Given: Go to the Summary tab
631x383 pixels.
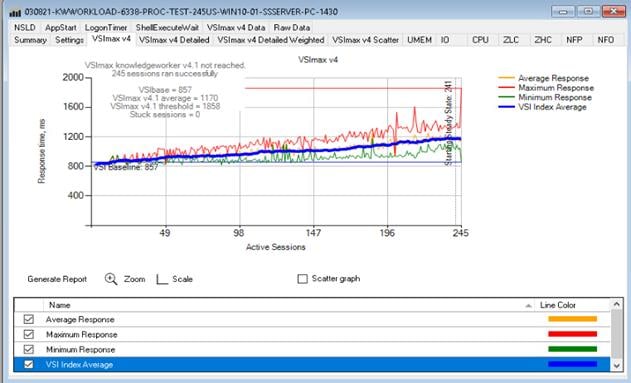Looking at the screenshot, I should (31, 40).
